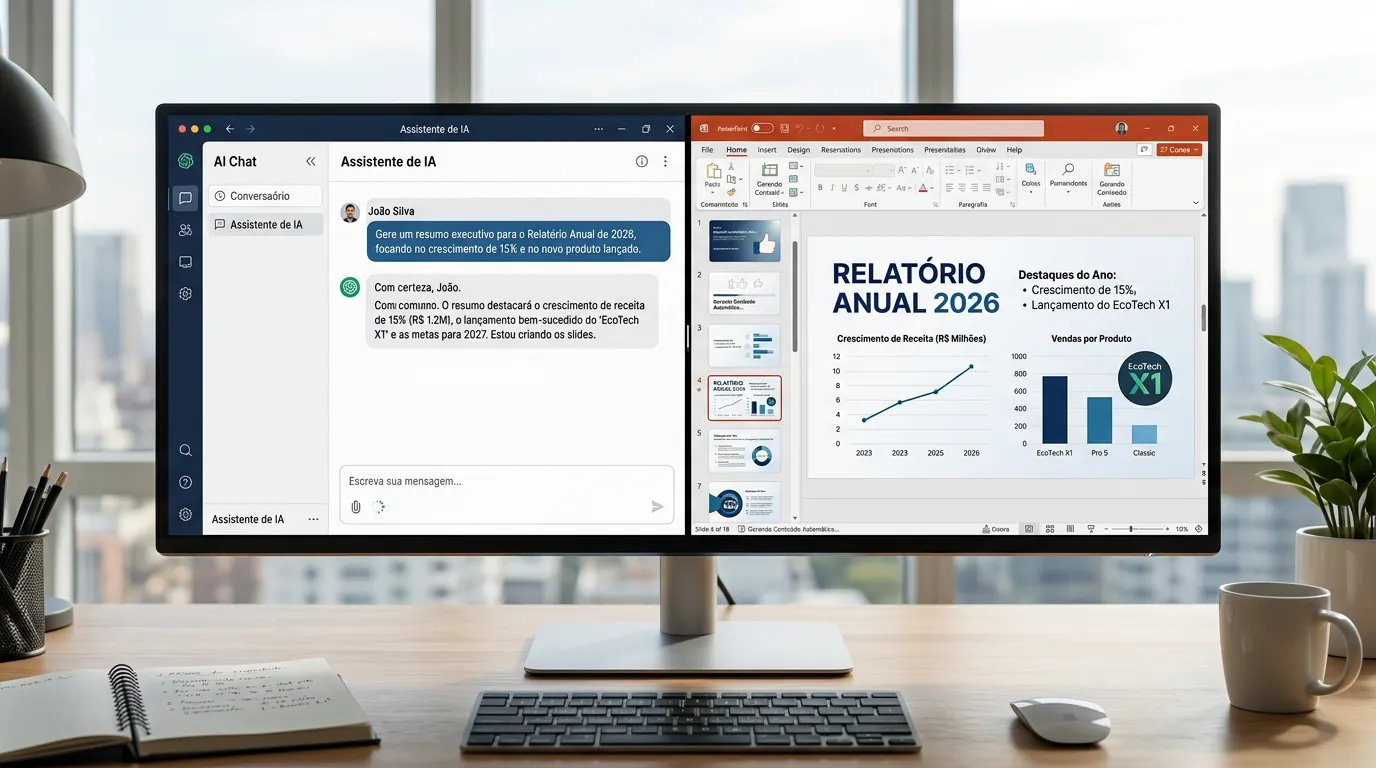This screenshot has height=768, width=1376.
Task: Select slide 1 thumbnail with thumbs-up
Action: coord(745,241)
